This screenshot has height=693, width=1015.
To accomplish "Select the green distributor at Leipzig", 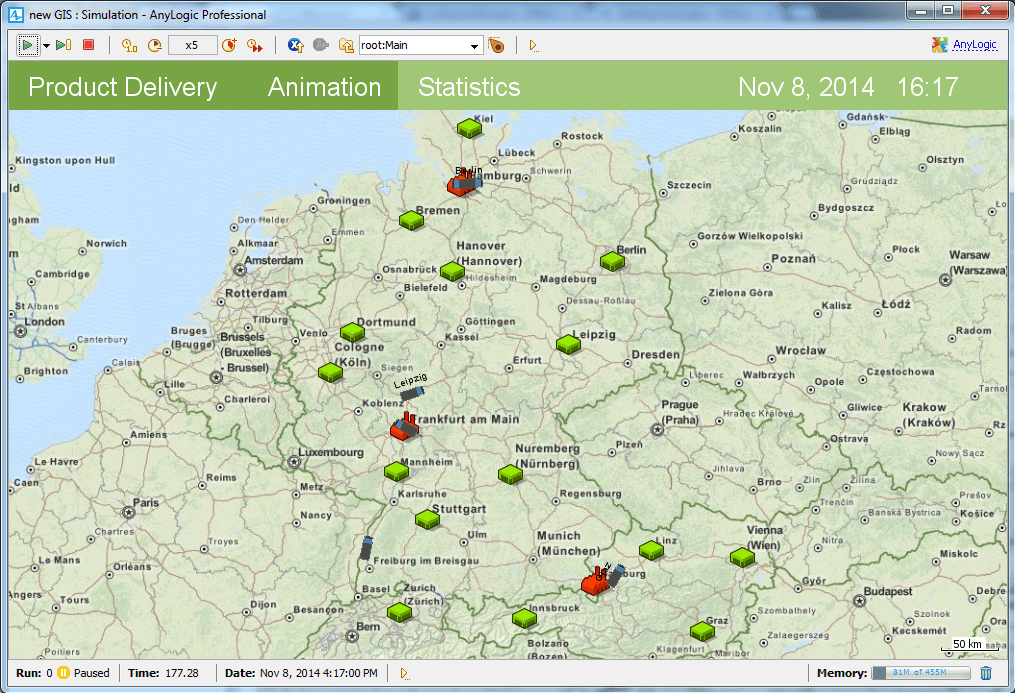I will [x=568, y=344].
